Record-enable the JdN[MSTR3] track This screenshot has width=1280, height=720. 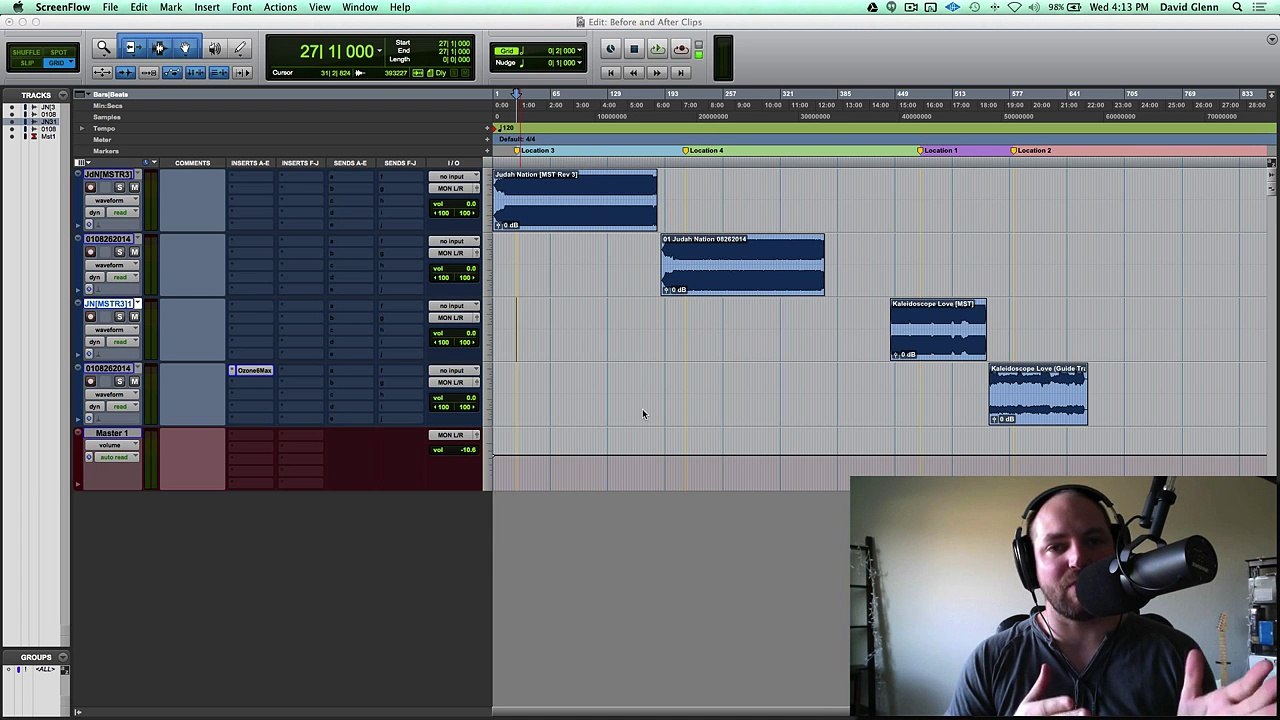pyautogui.click(x=91, y=188)
